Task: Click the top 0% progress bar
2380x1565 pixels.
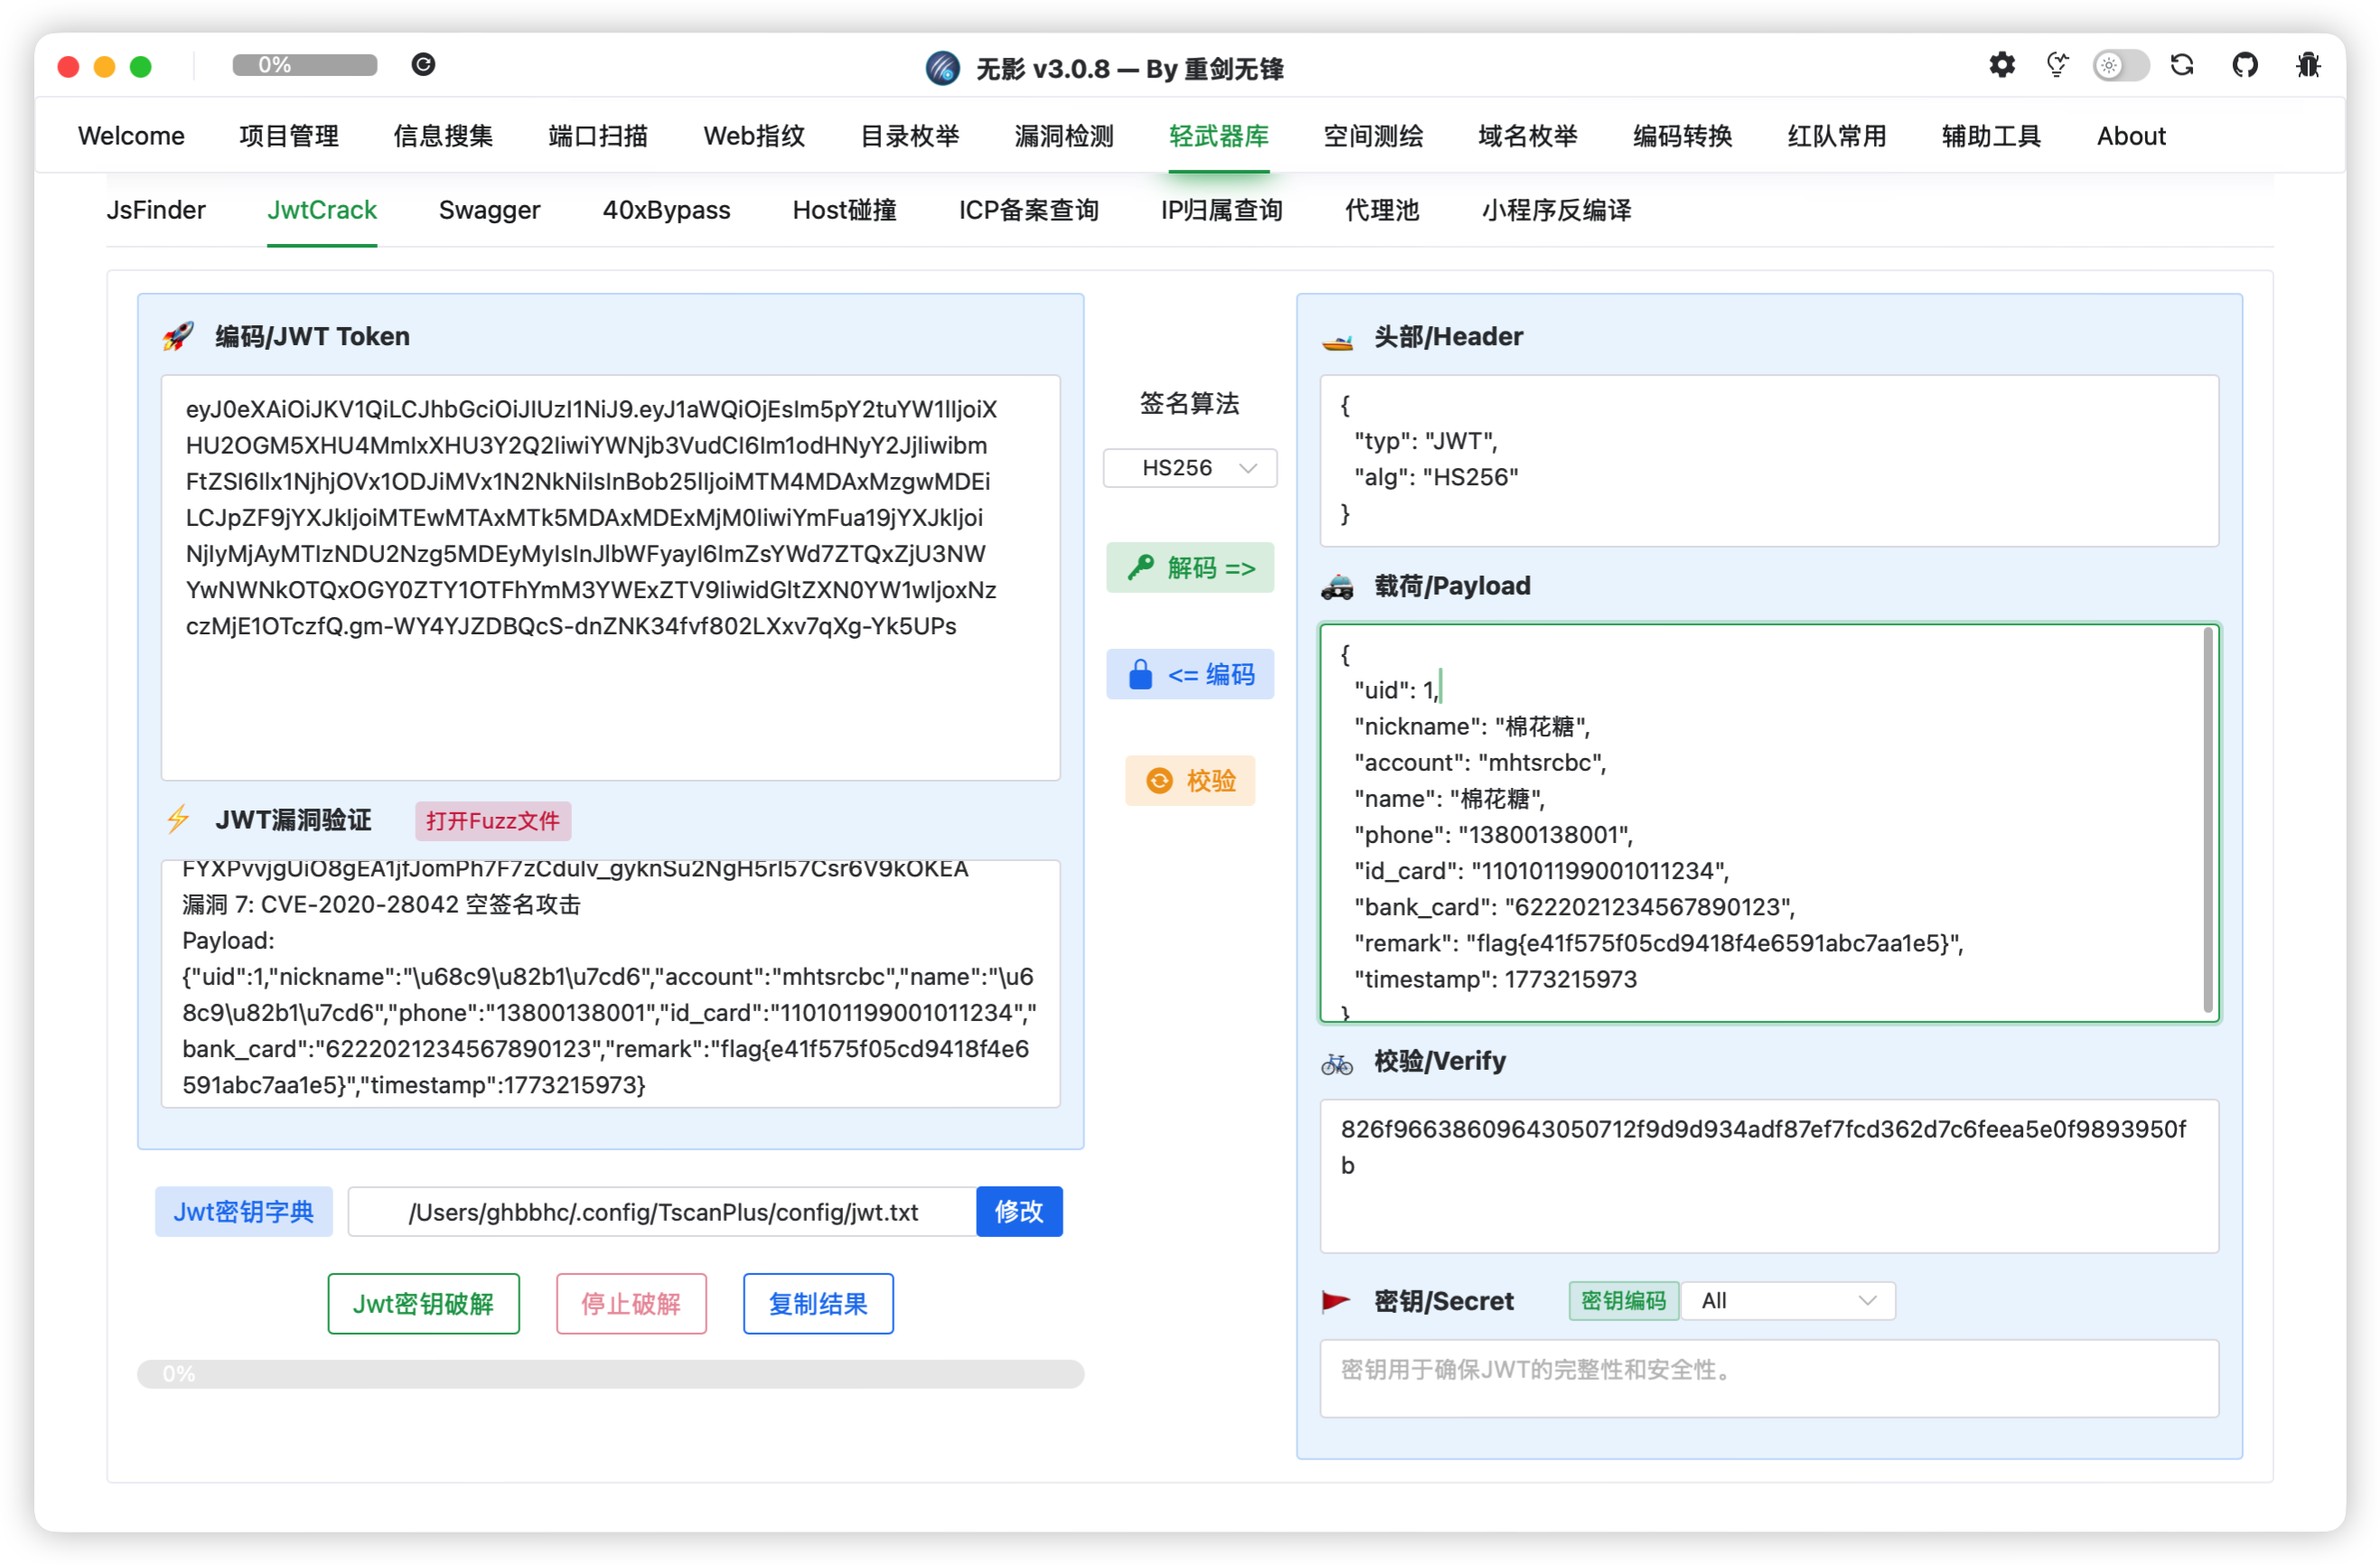Action: (x=304, y=65)
